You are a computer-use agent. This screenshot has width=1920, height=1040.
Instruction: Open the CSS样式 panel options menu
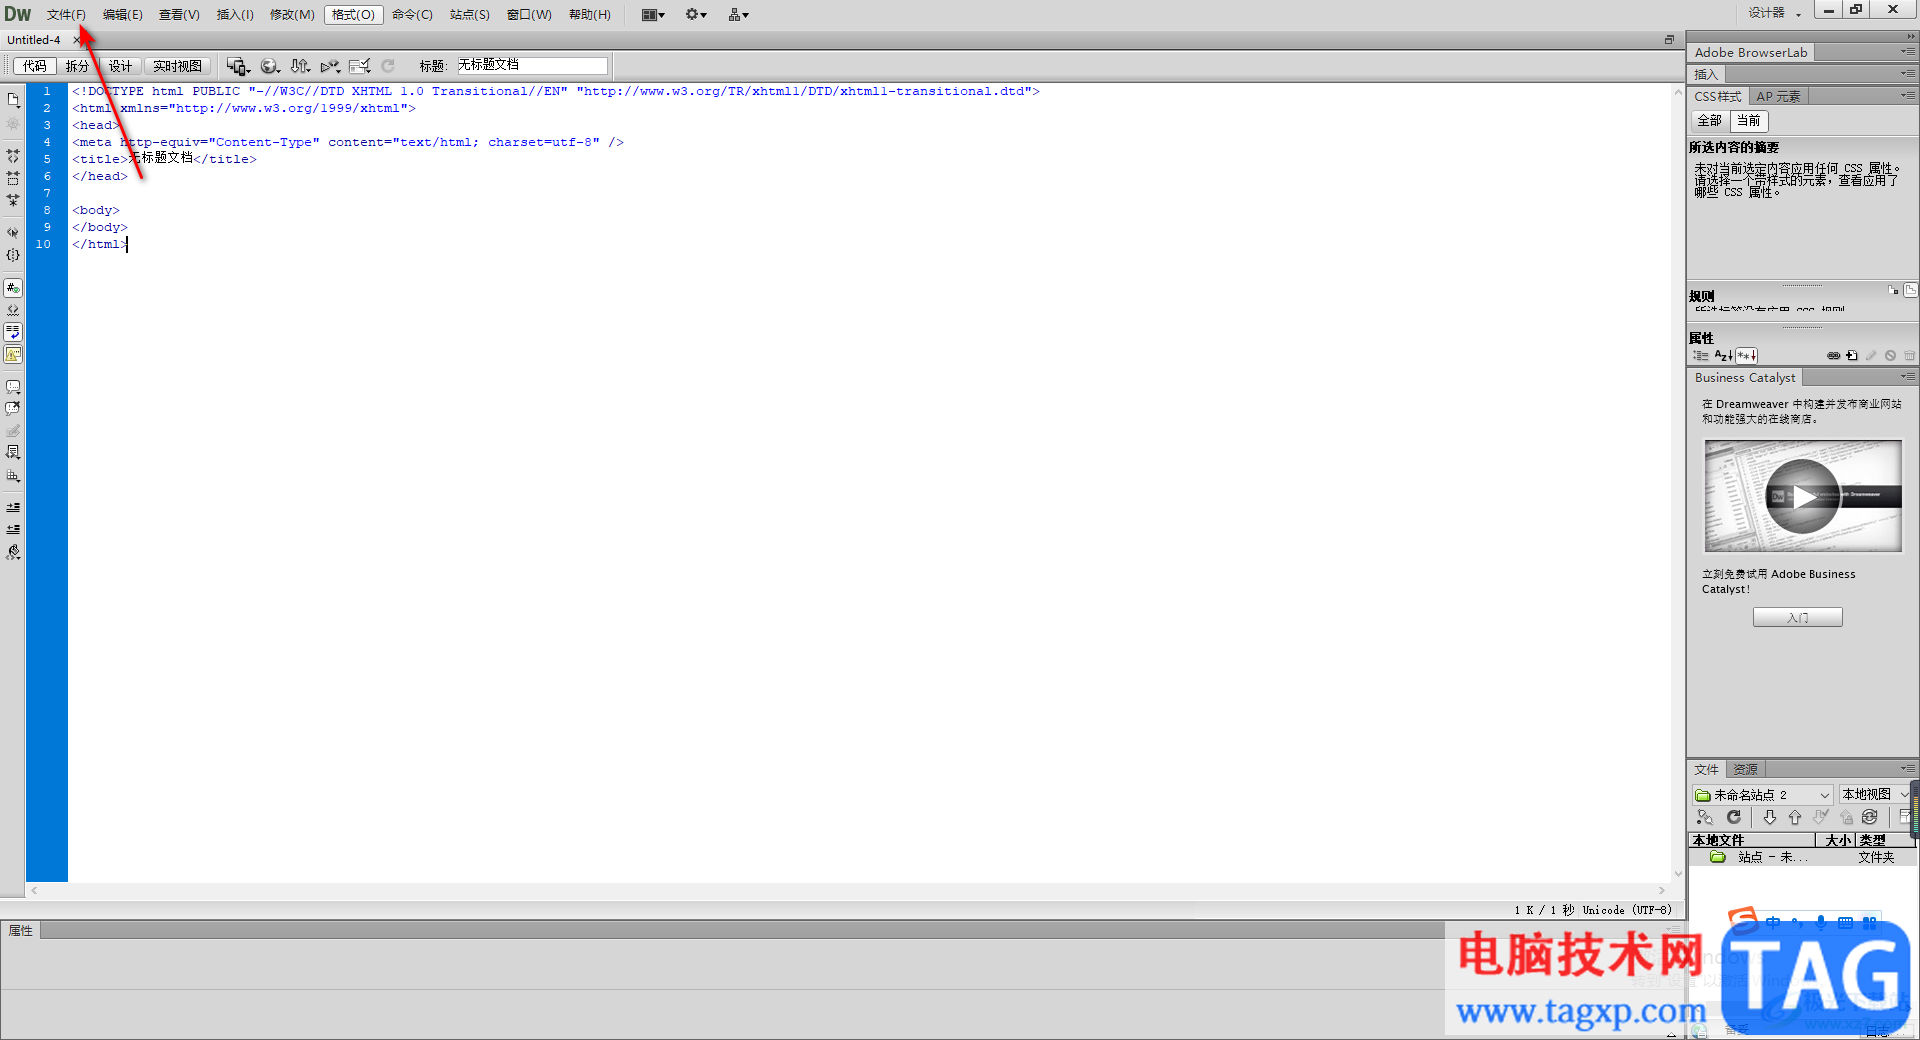click(1908, 96)
